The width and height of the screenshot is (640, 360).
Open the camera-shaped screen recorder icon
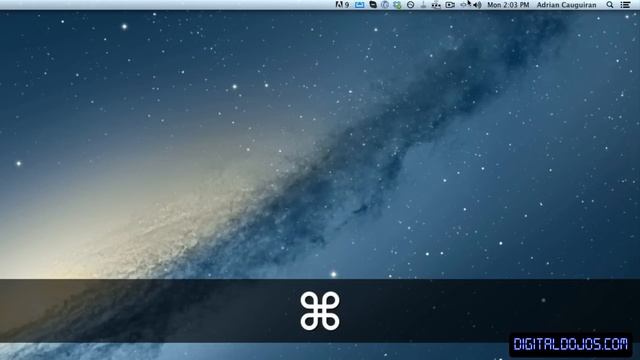(x=450, y=5)
